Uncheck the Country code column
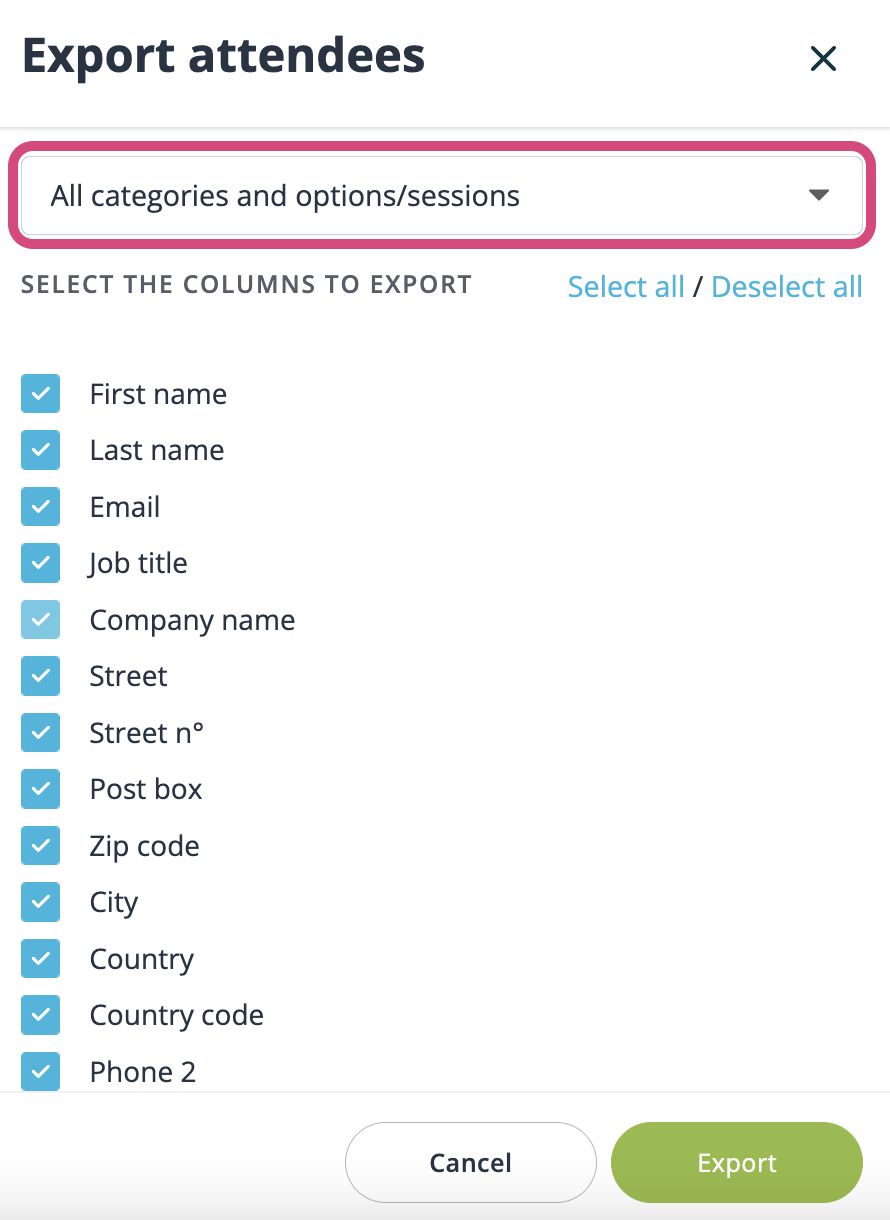 40,1015
